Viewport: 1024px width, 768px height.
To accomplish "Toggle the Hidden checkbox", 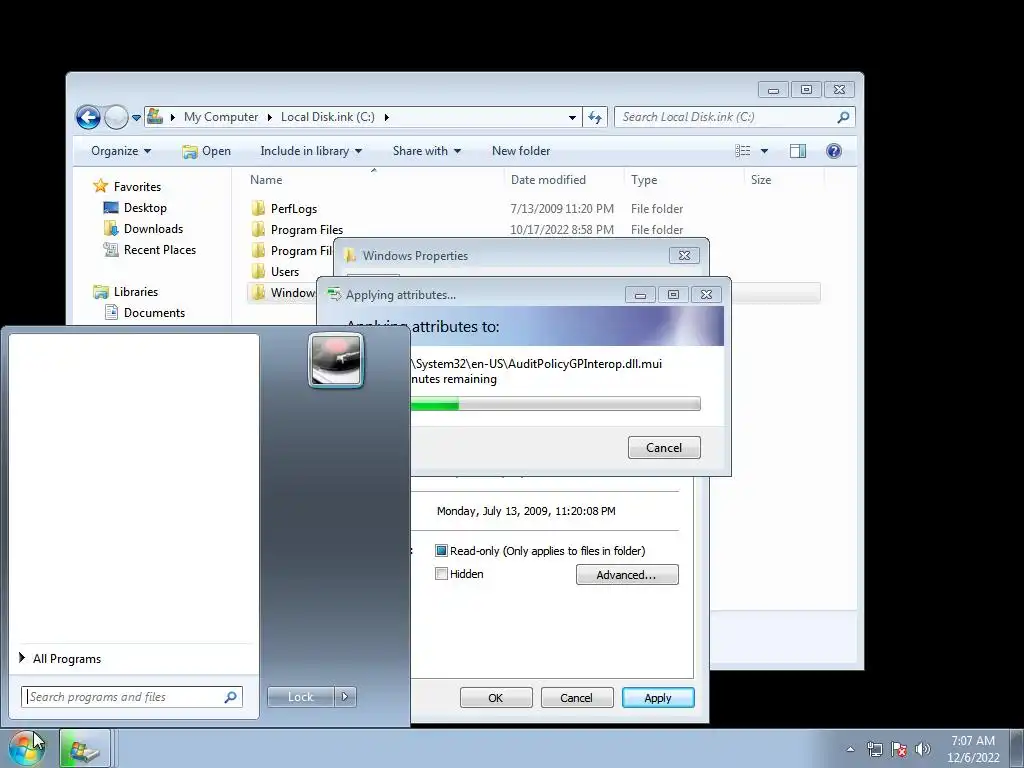I will tap(441, 574).
